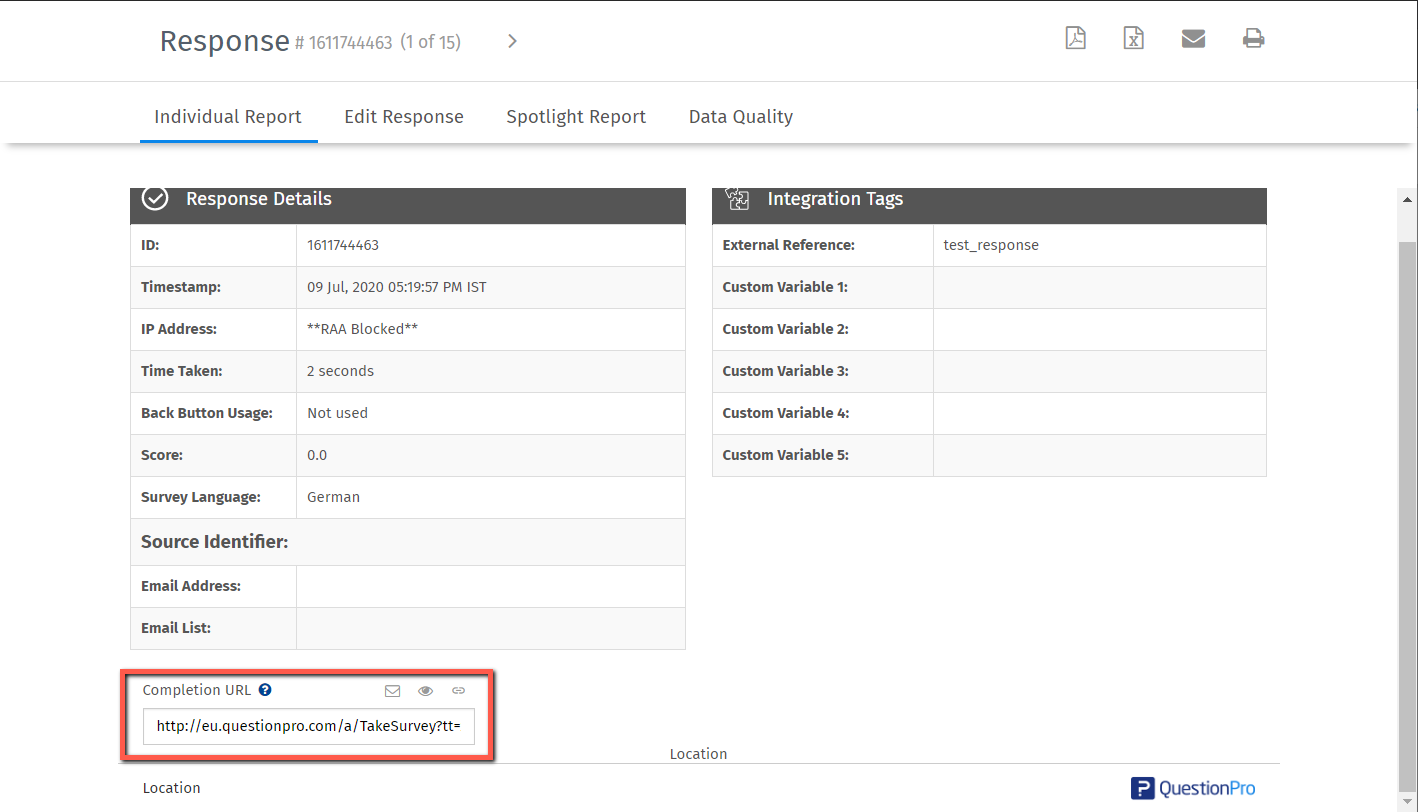Copy the Completion URL link icon

458,690
